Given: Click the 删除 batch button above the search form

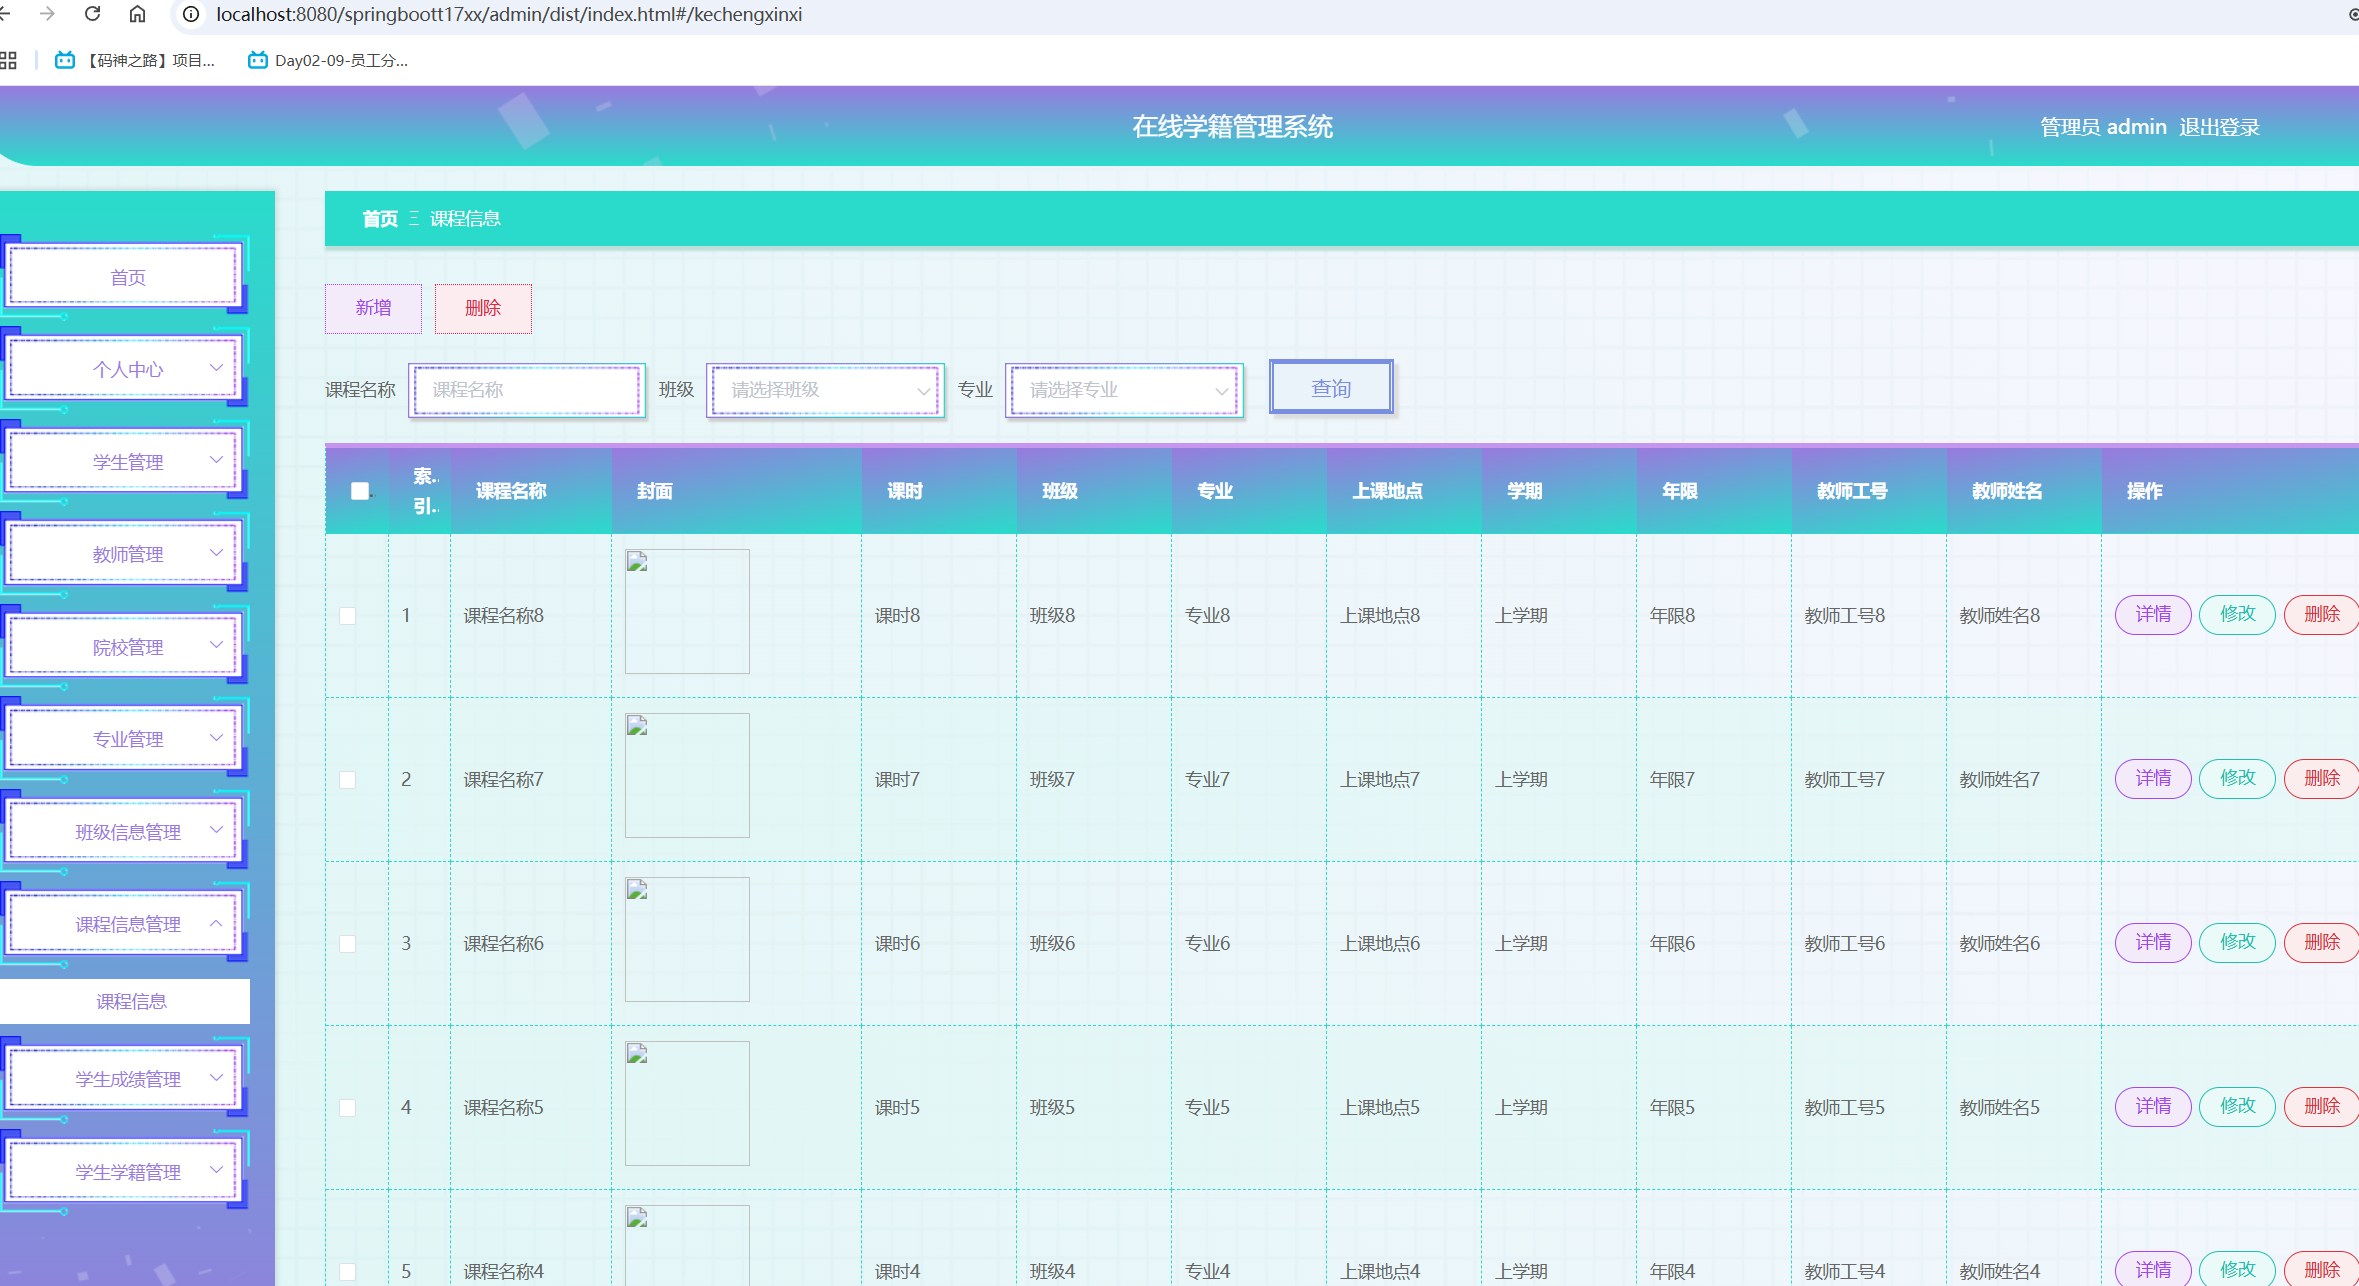Looking at the screenshot, I should (x=483, y=308).
